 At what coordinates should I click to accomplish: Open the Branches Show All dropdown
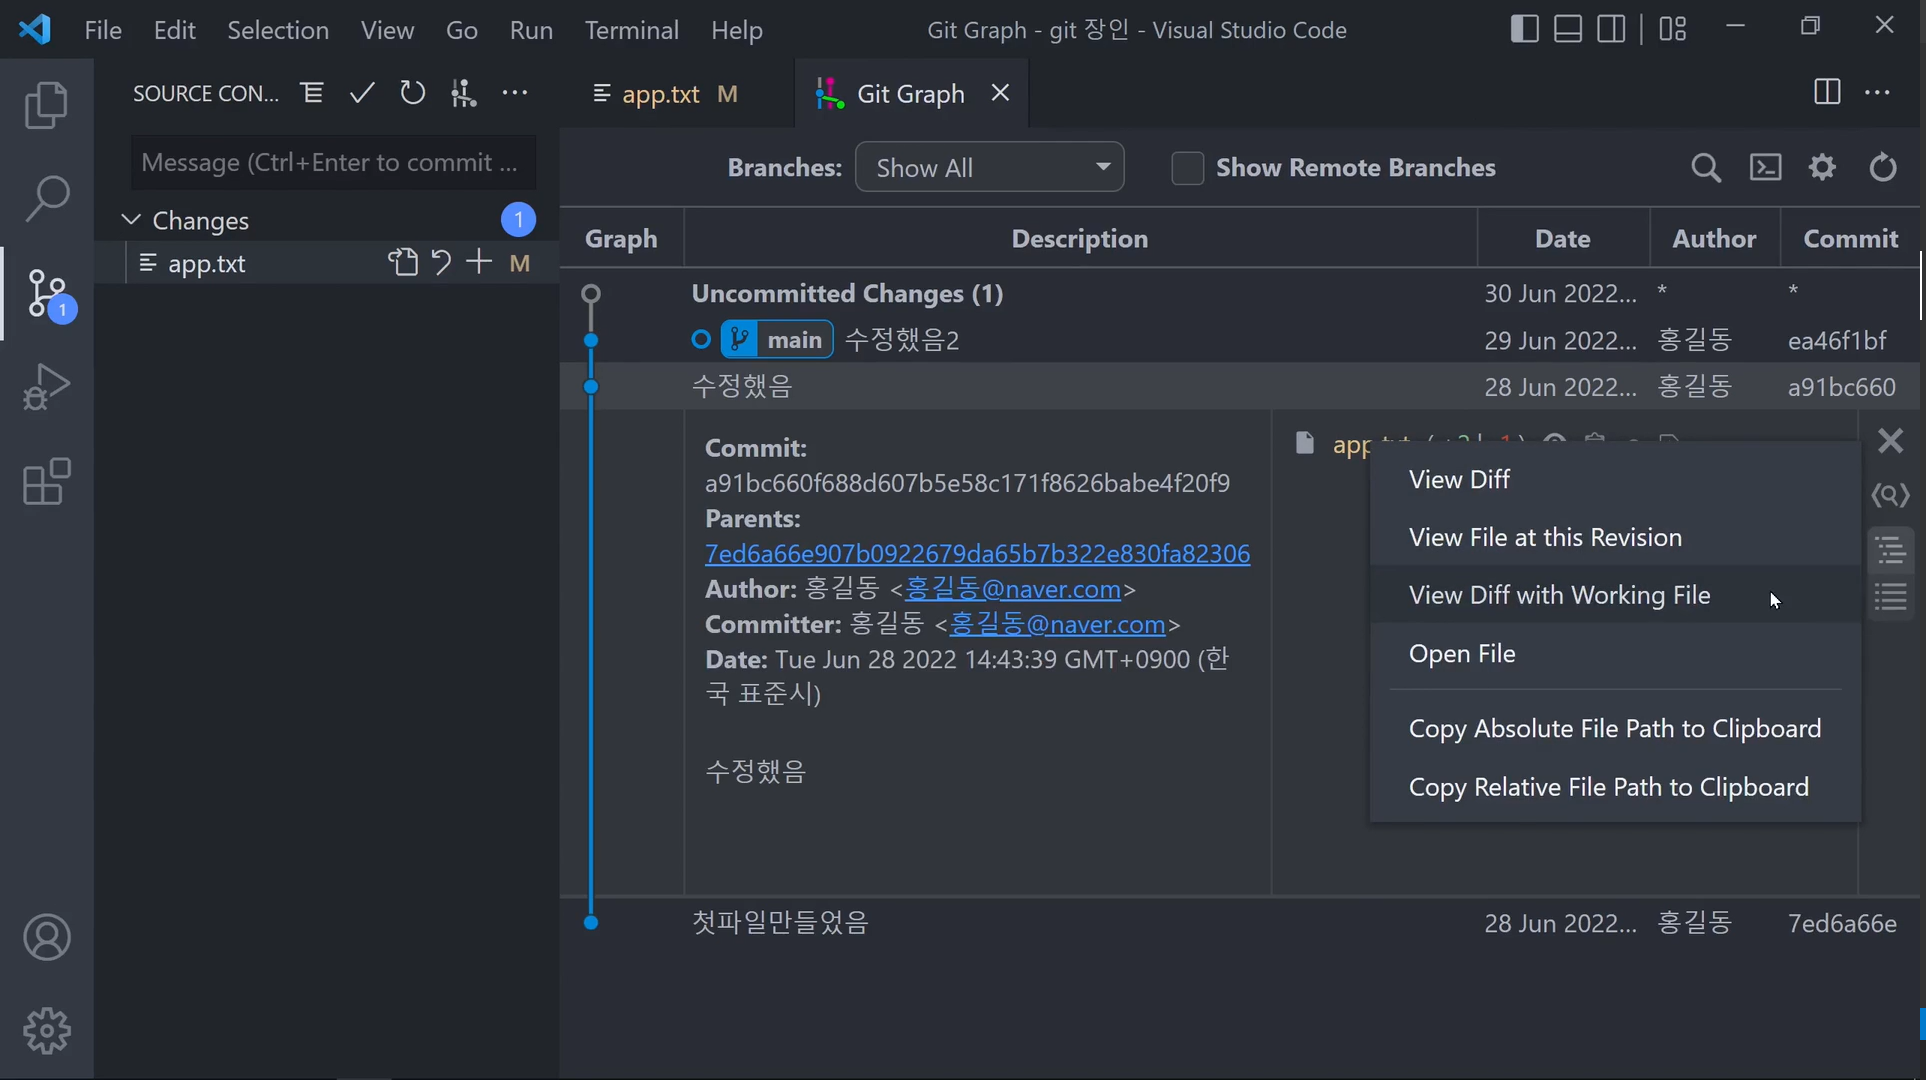click(989, 168)
